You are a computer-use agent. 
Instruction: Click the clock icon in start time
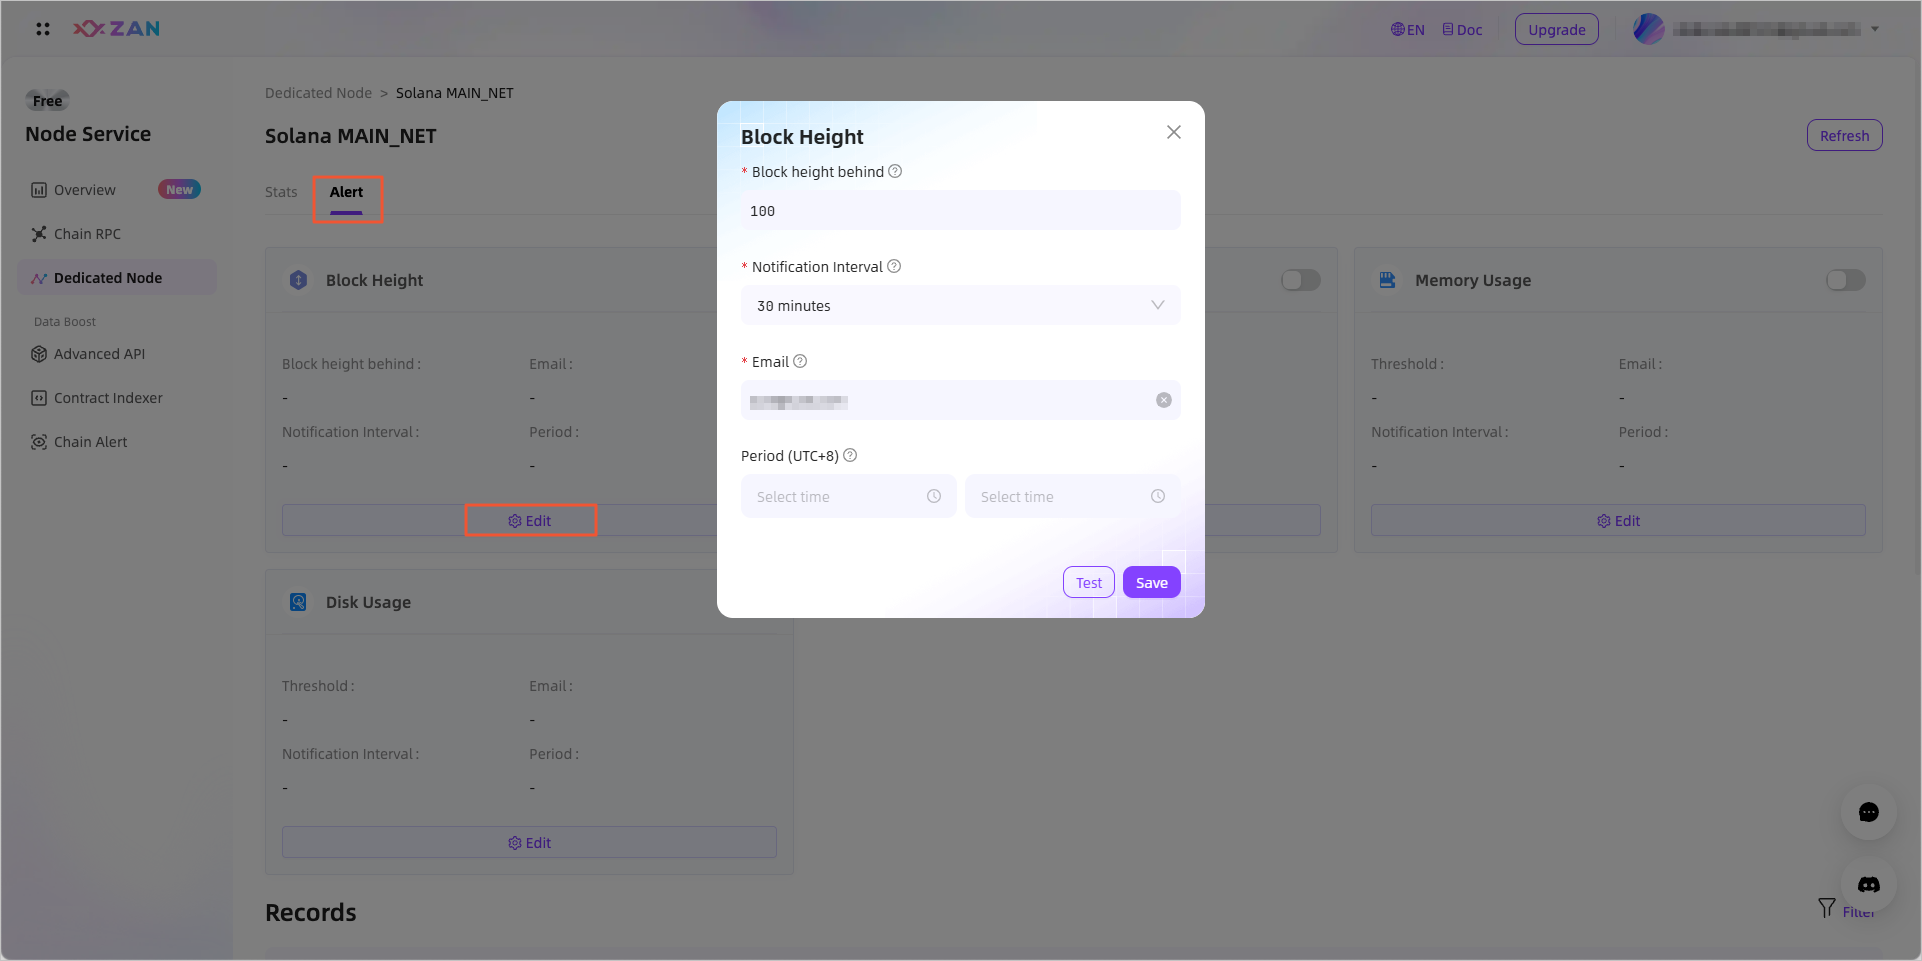(x=934, y=496)
